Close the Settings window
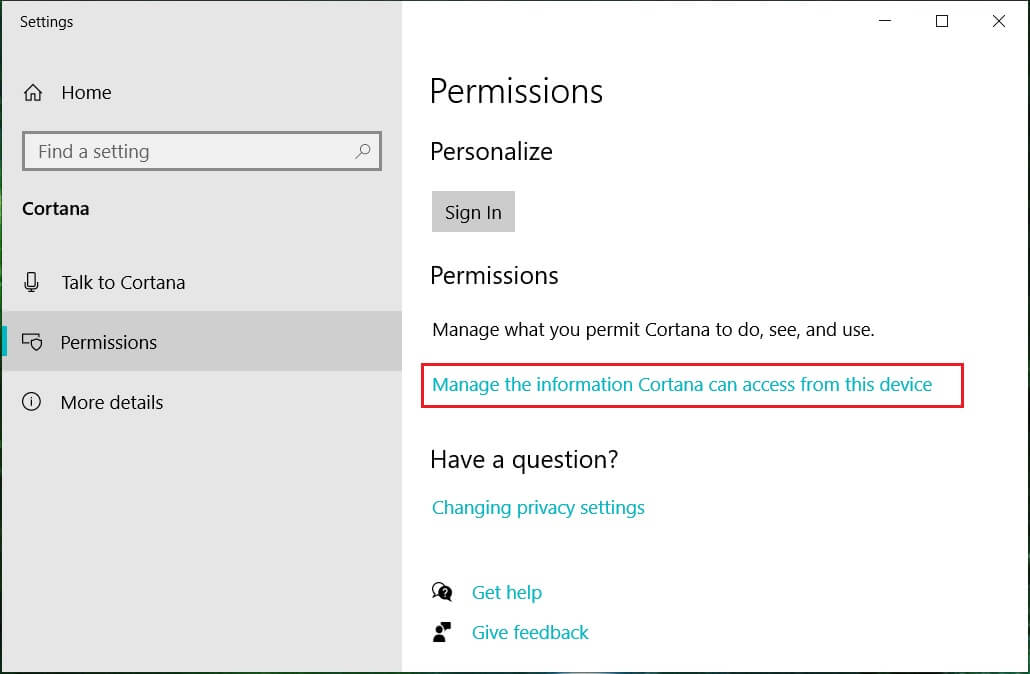Viewport: 1030px width, 674px height. pos(998,21)
